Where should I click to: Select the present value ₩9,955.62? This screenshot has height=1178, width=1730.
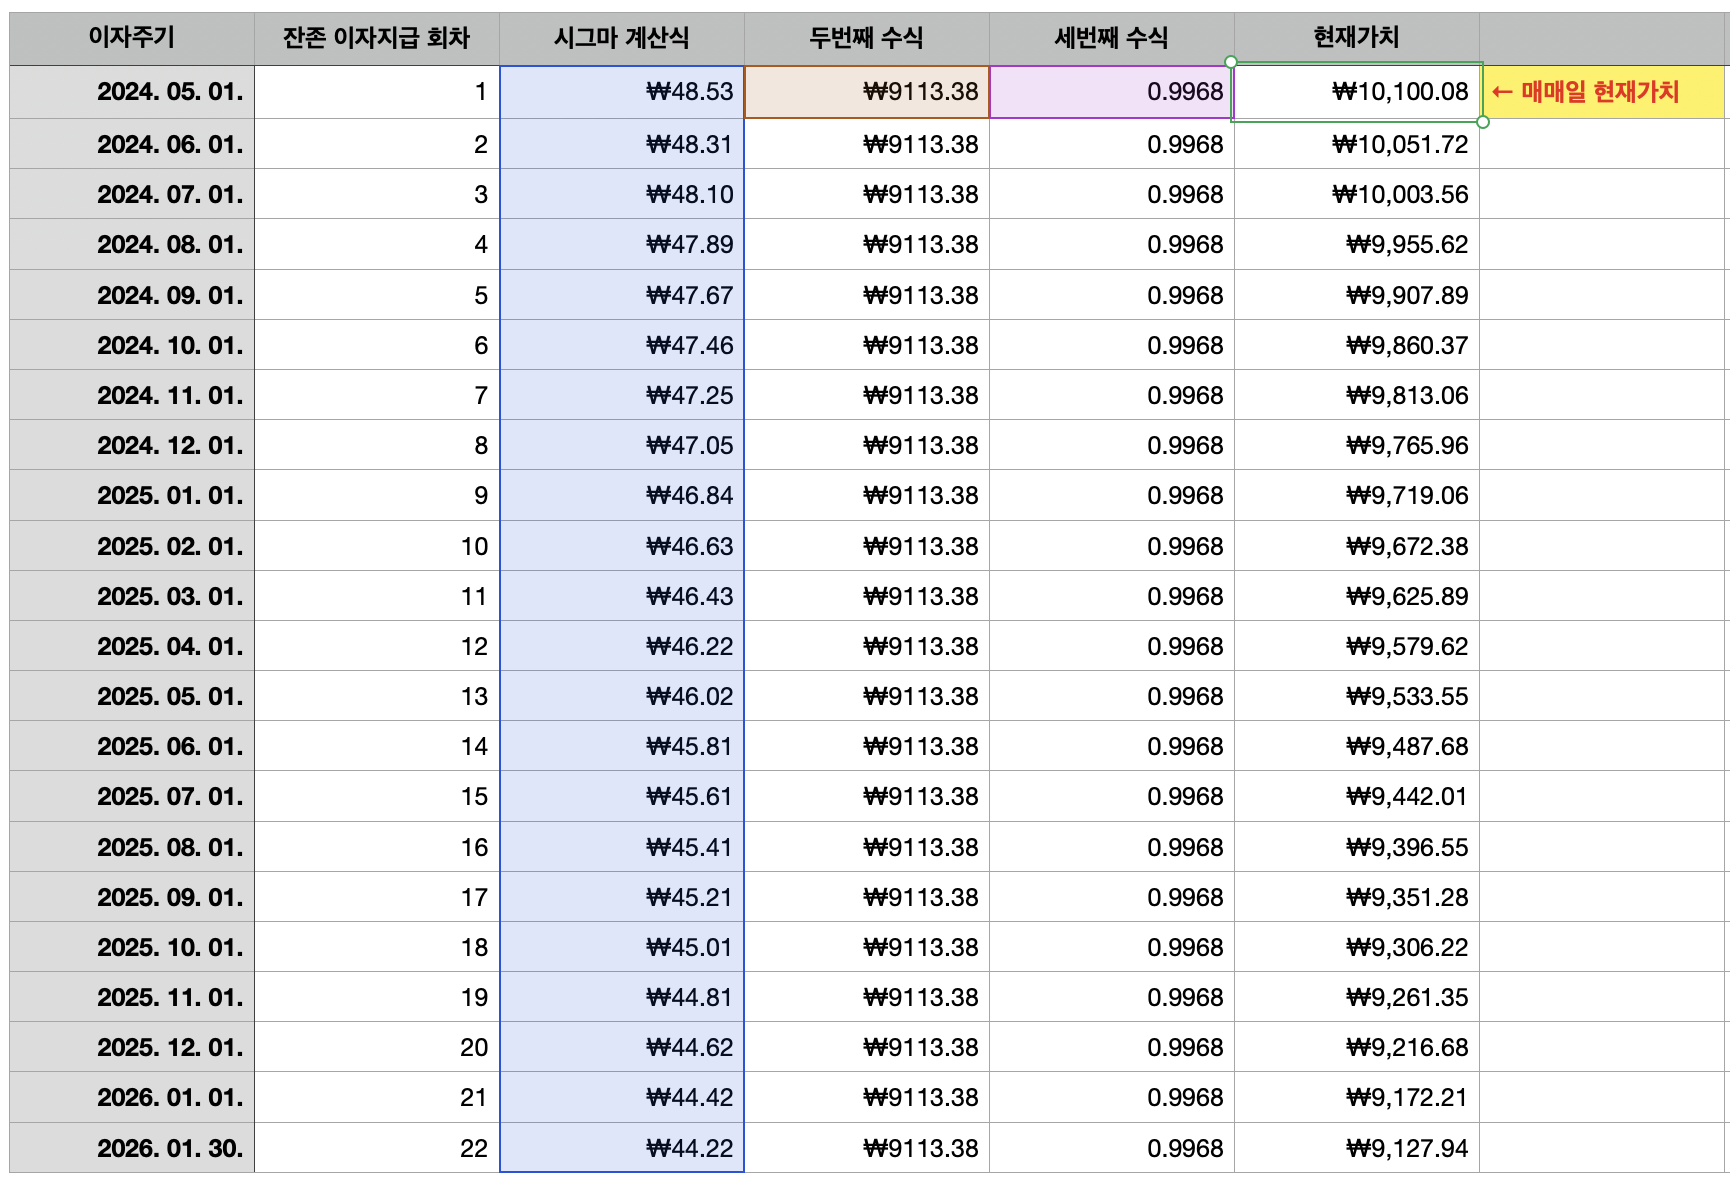[x=1357, y=244]
